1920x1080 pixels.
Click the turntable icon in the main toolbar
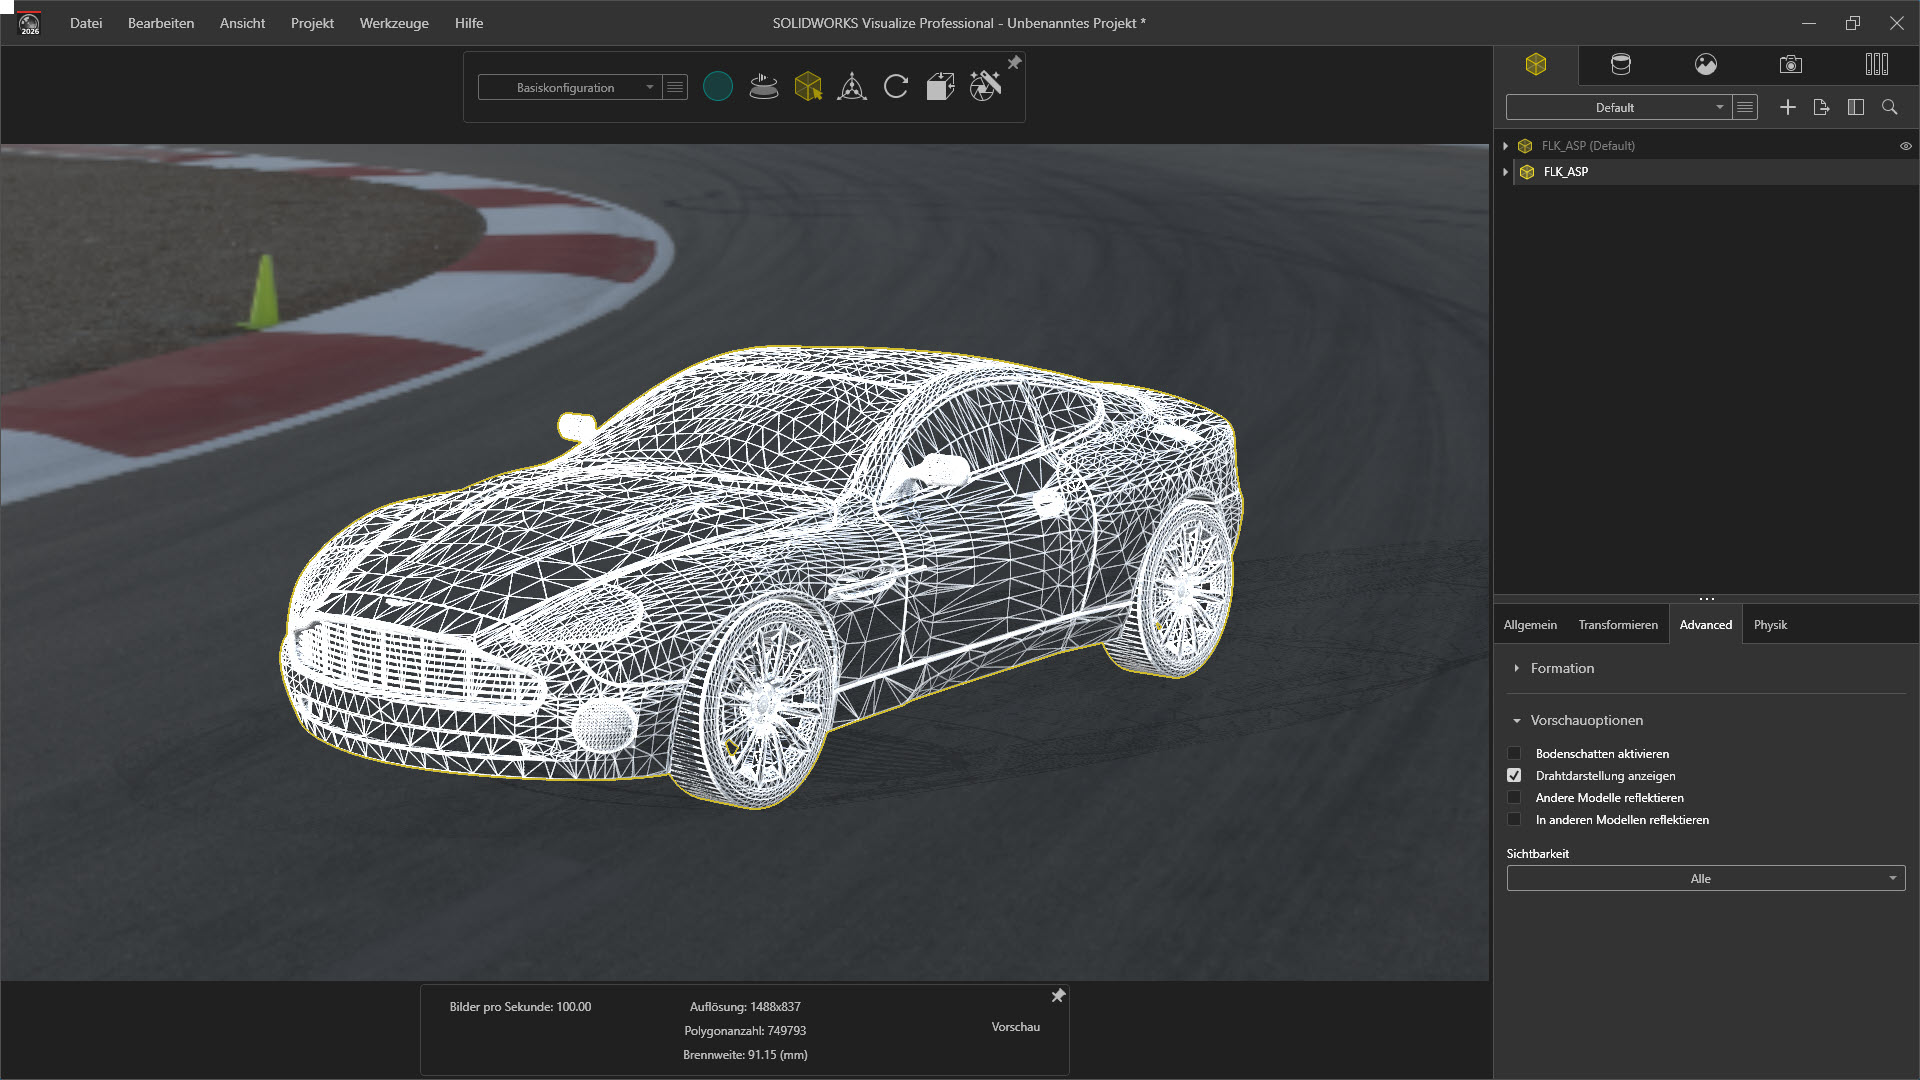(763, 87)
